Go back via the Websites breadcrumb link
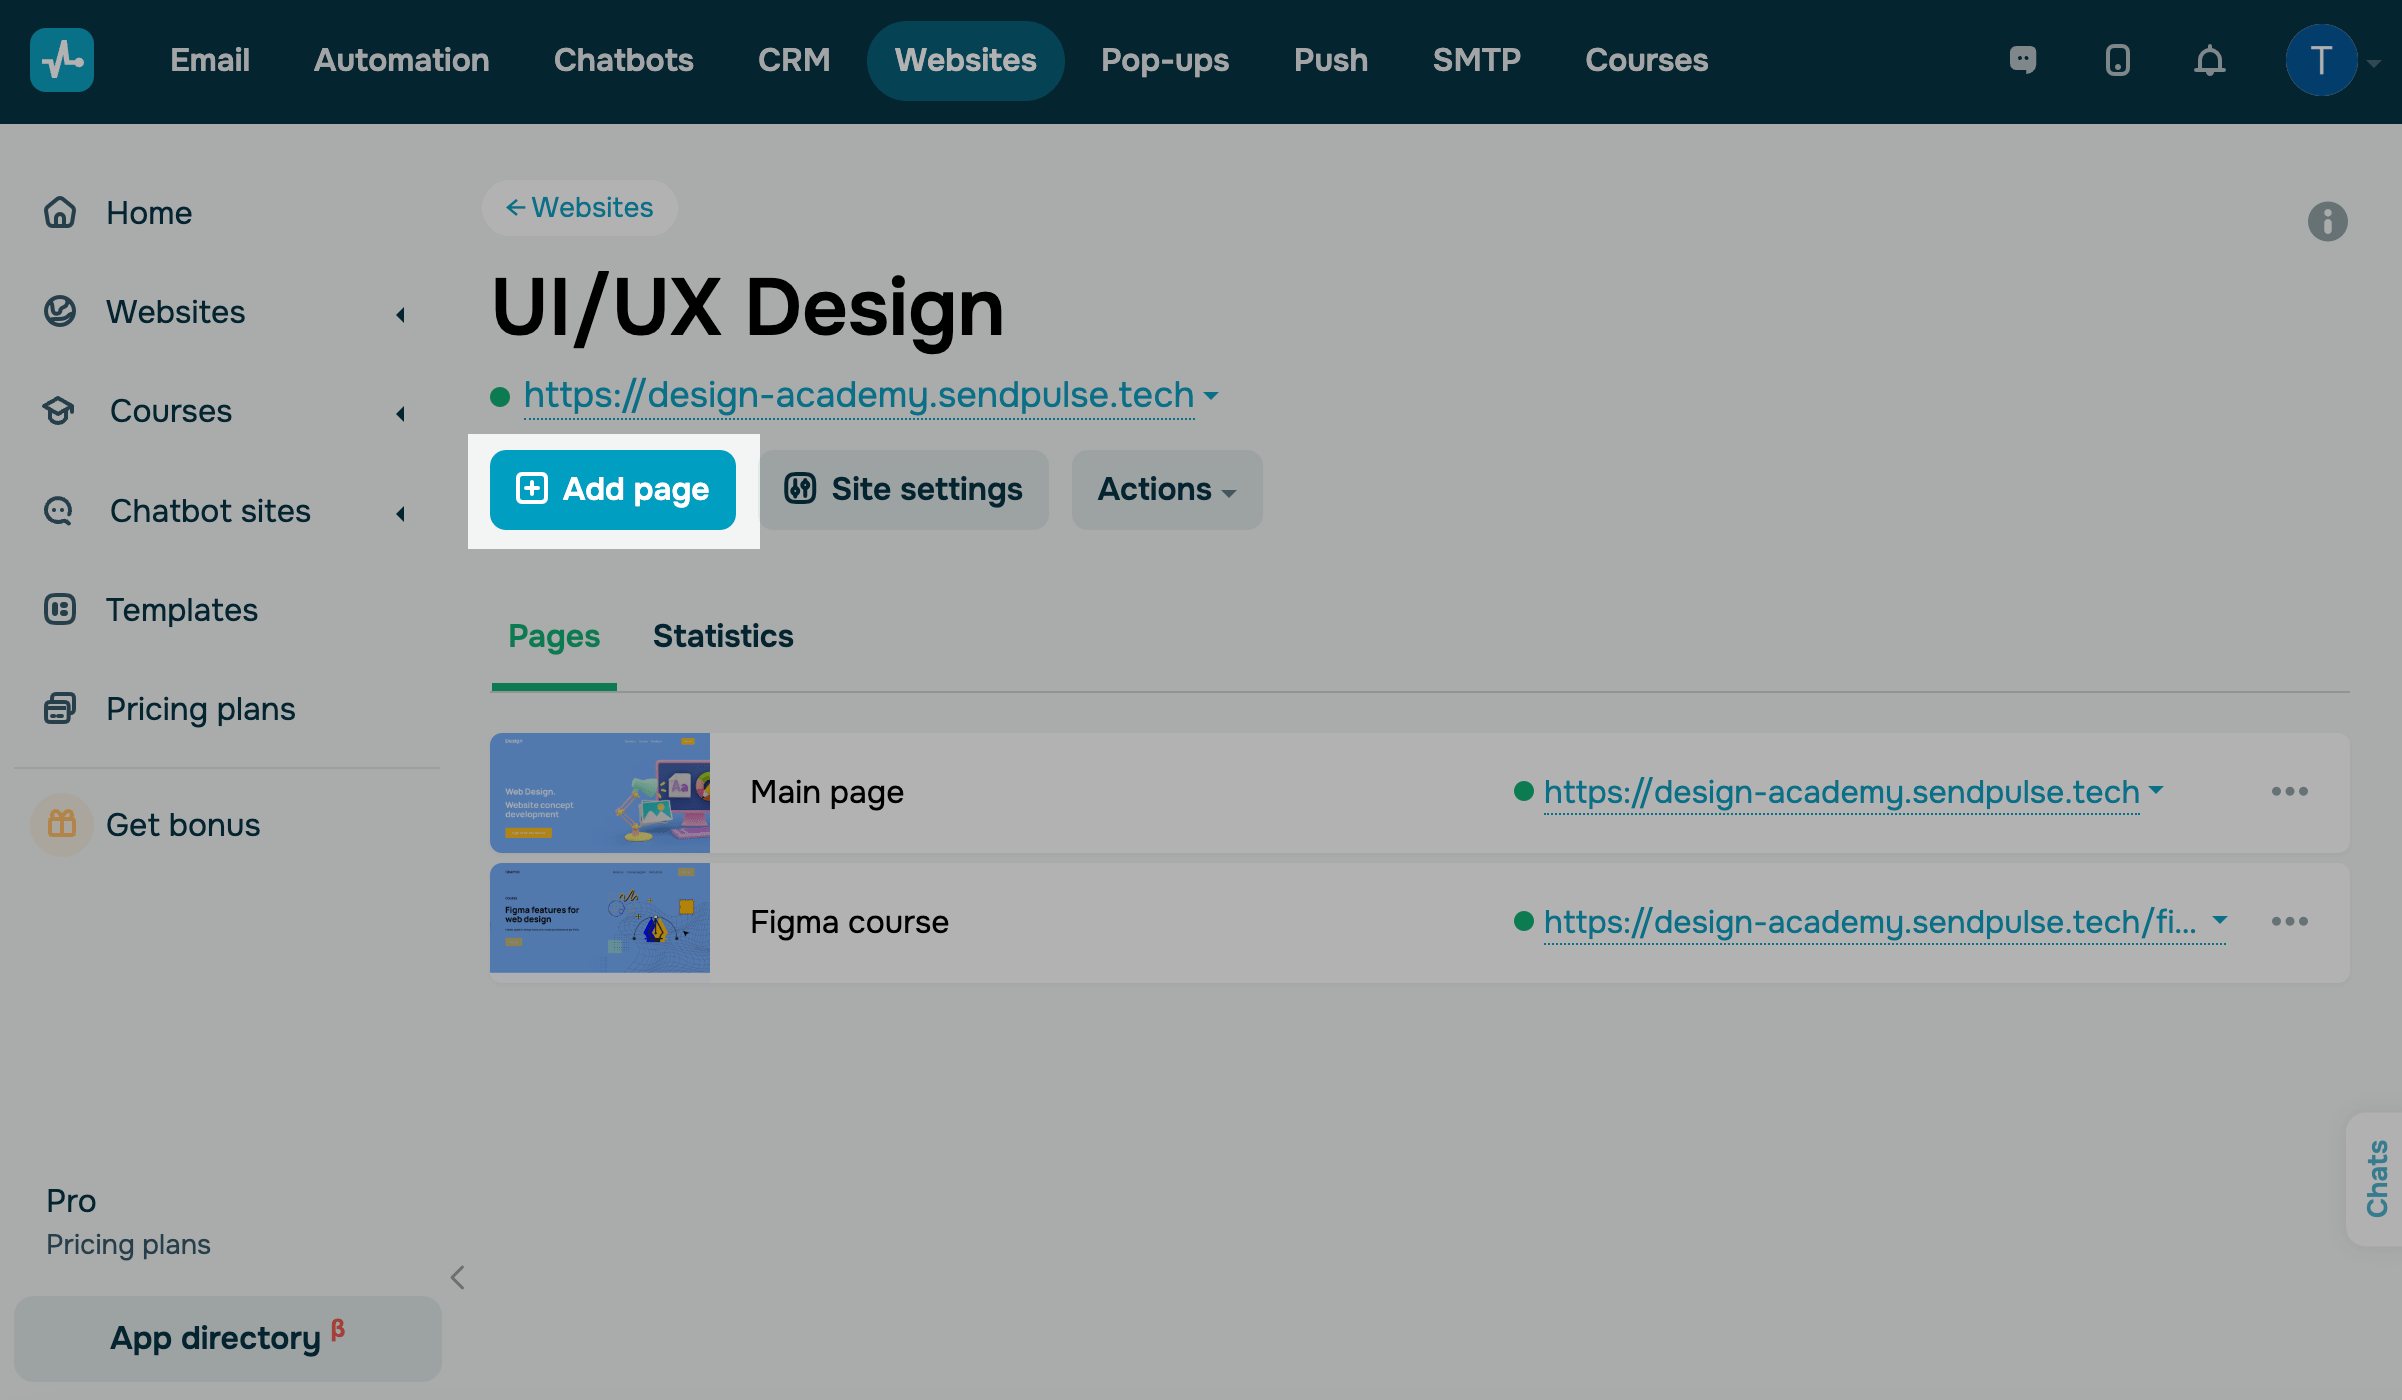The image size is (2402, 1400). click(x=580, y=207)
